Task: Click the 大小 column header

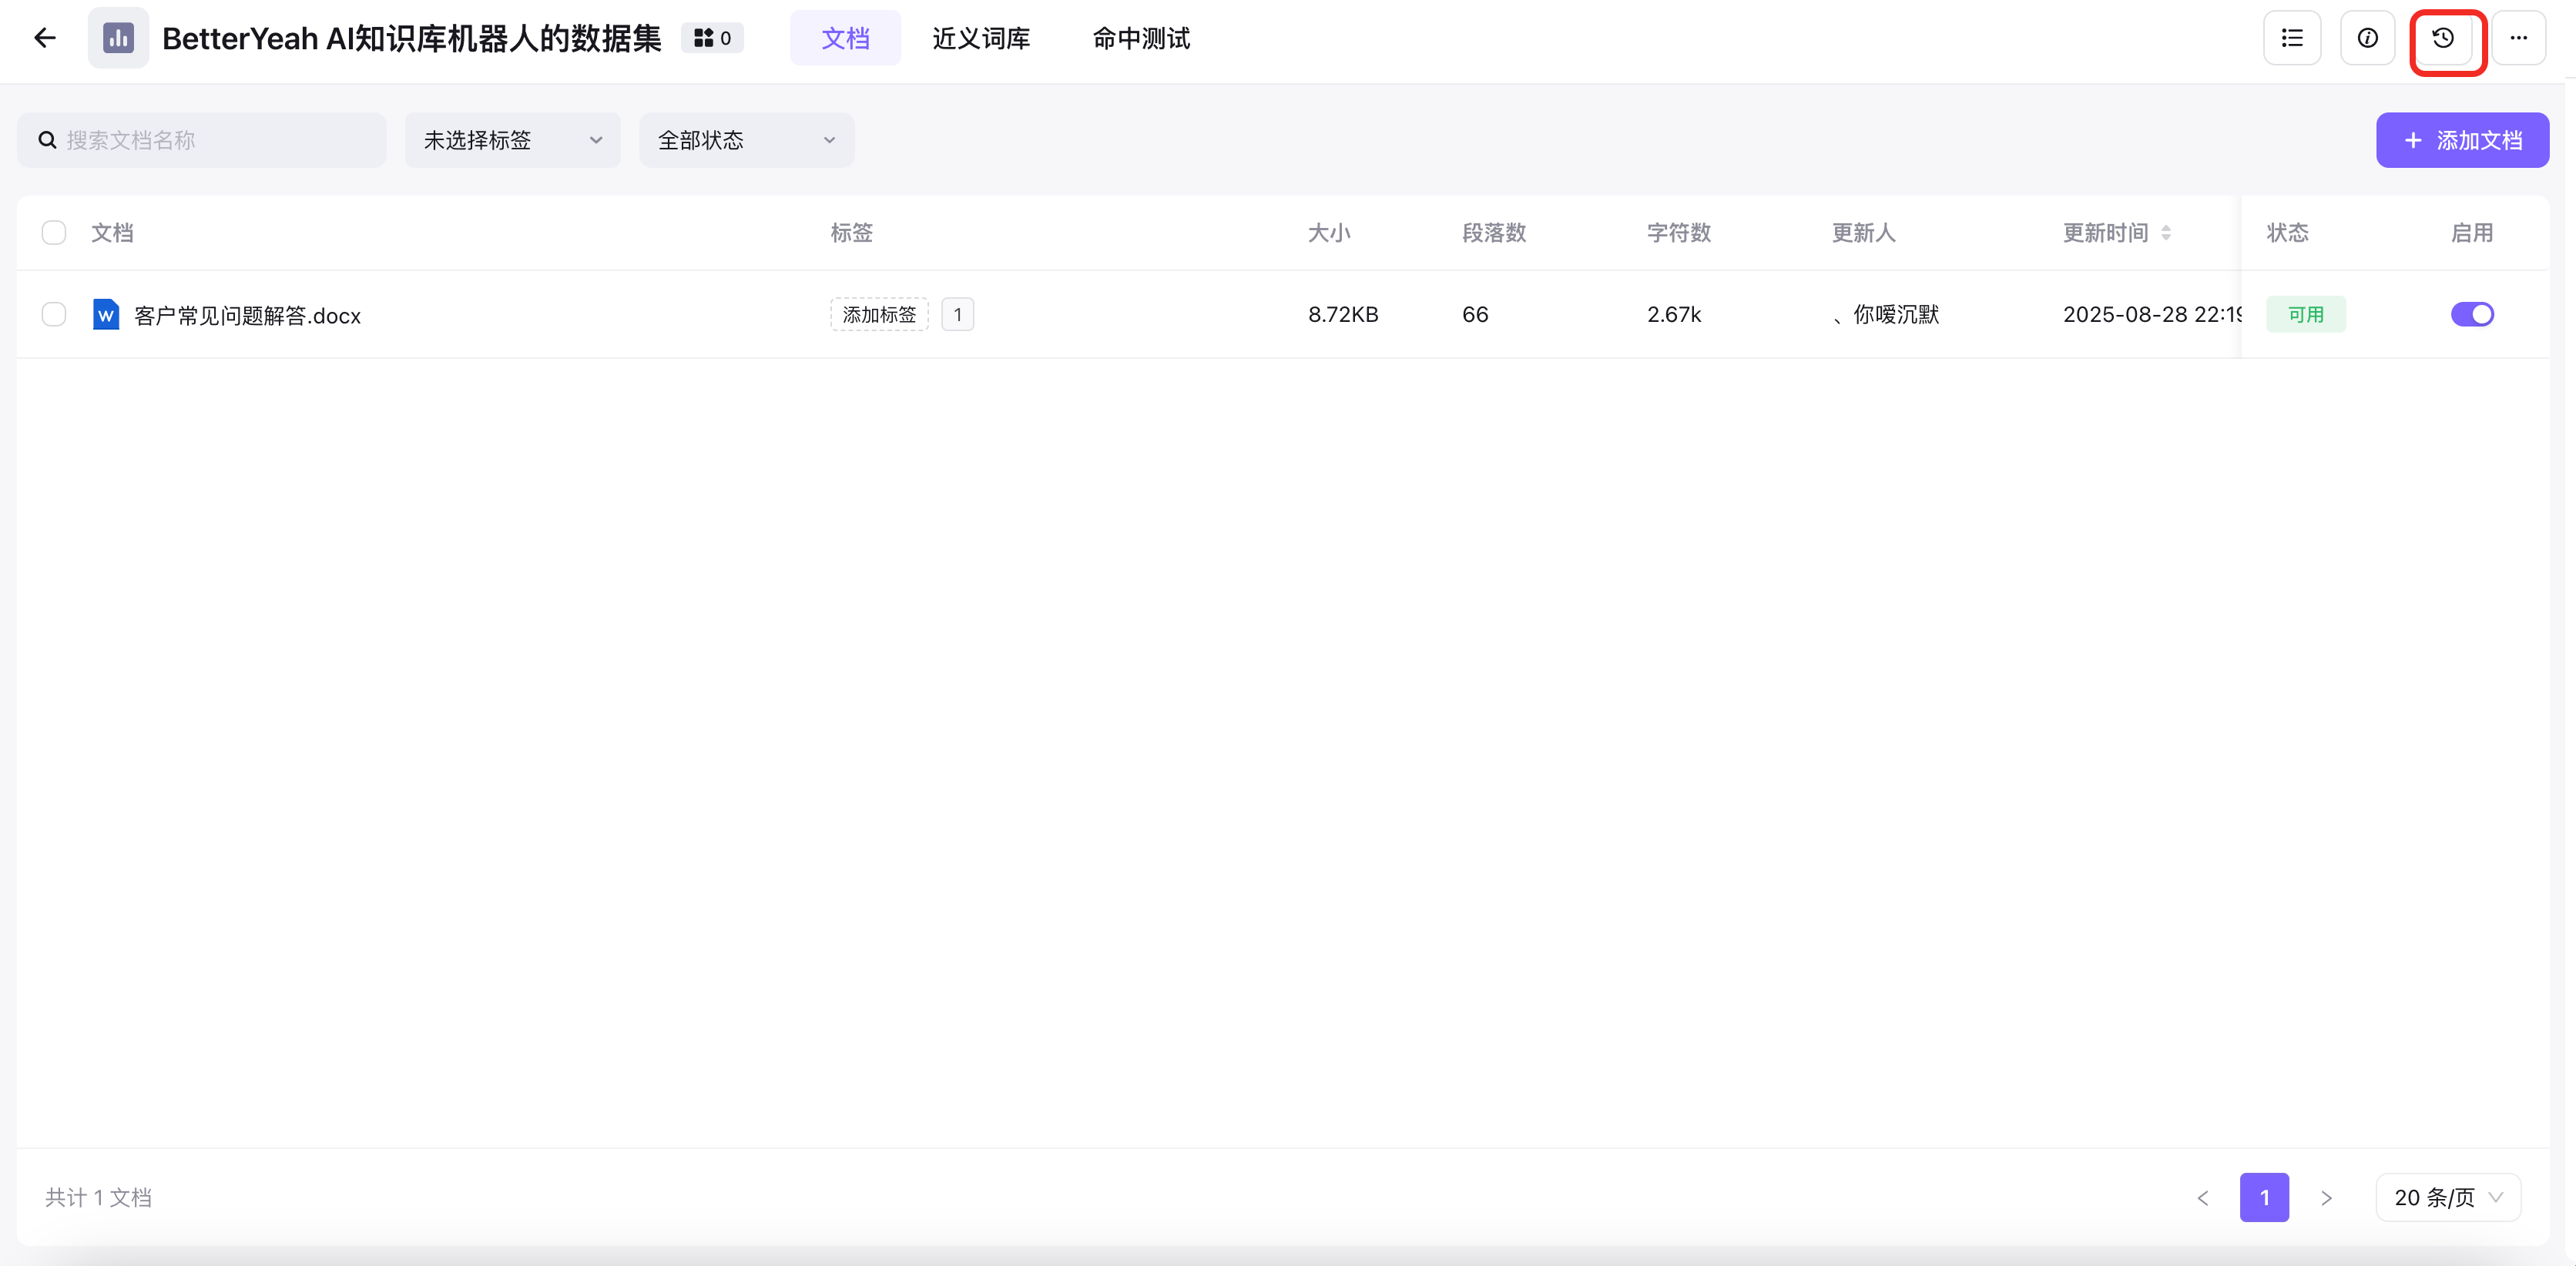Action: coord(1329,233)
